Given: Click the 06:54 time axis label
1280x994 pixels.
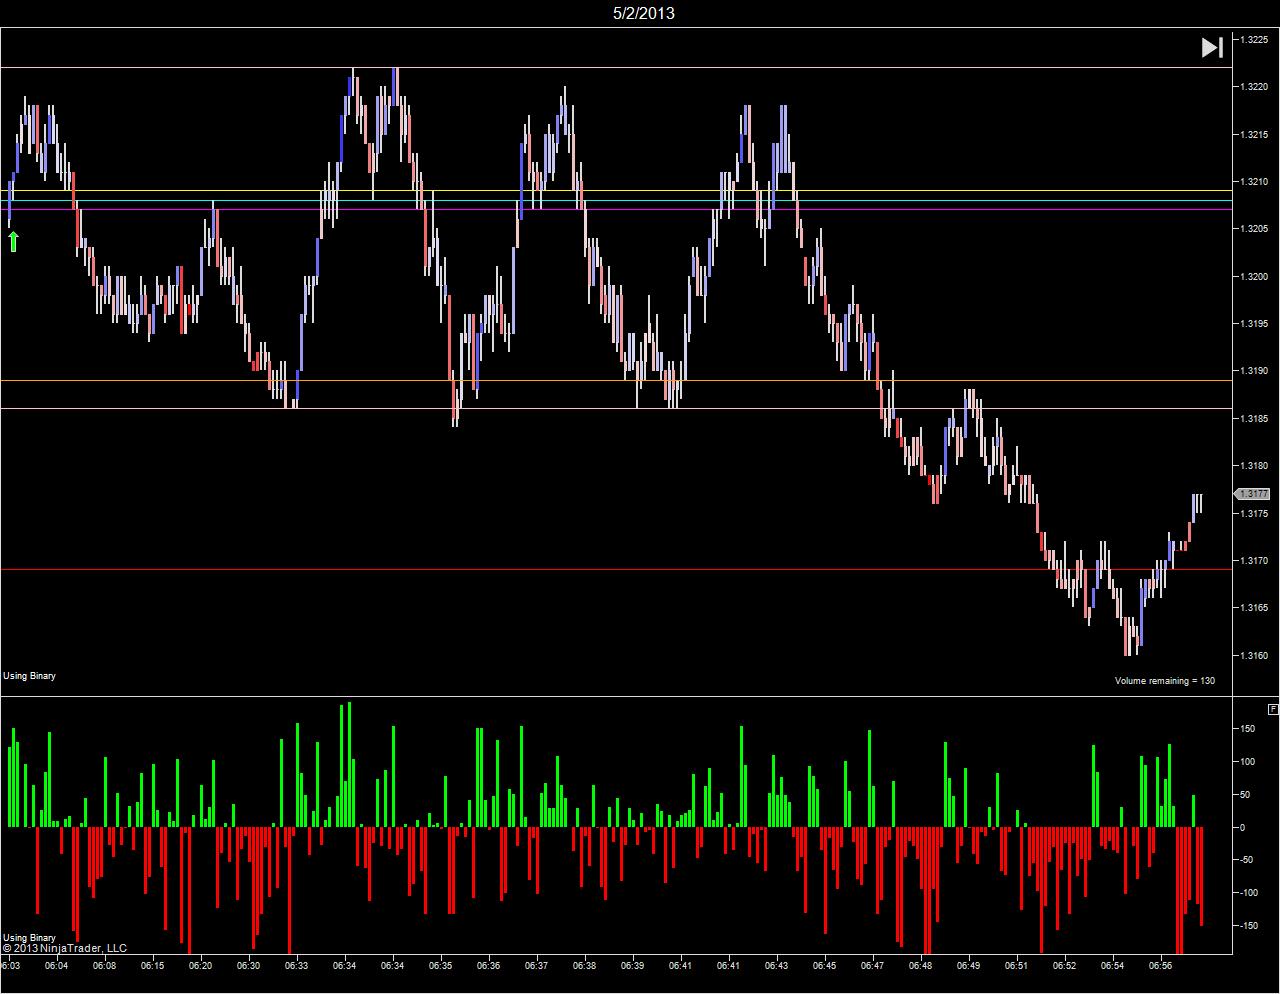Looking at the screenshot, I should click(1112, 966).
